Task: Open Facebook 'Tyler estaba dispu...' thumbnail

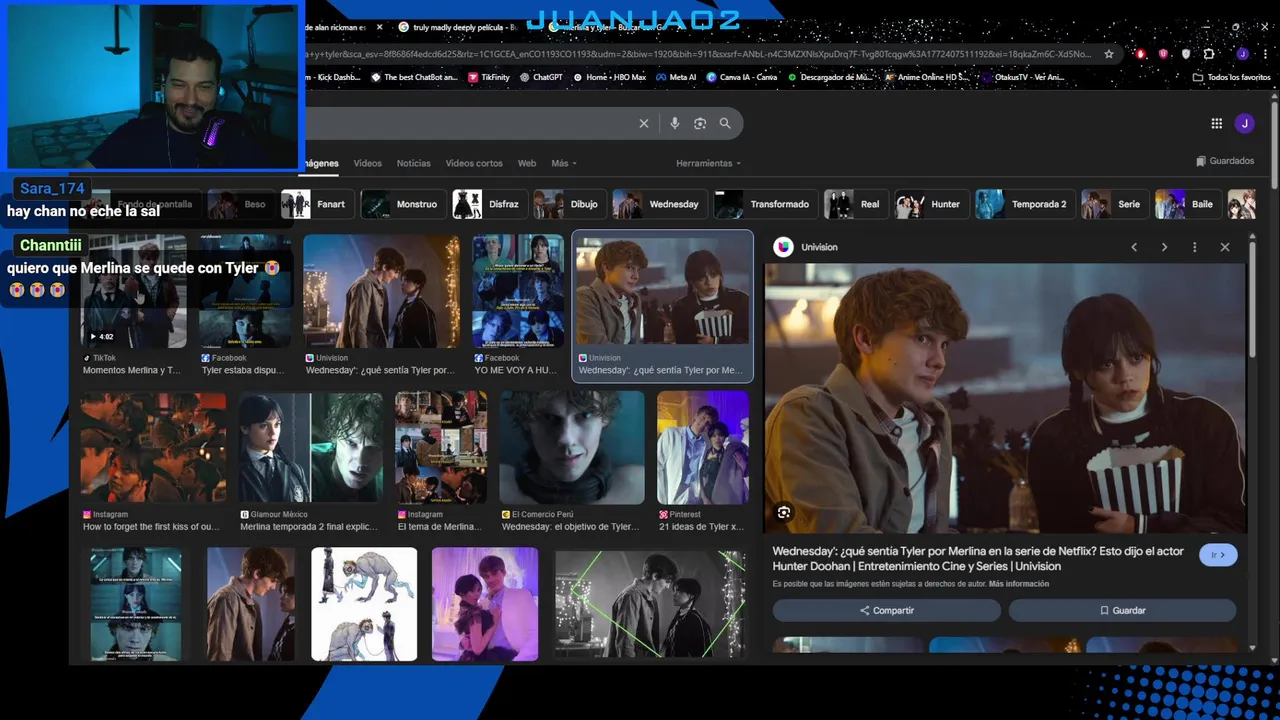Action: (x=245, y=291)
